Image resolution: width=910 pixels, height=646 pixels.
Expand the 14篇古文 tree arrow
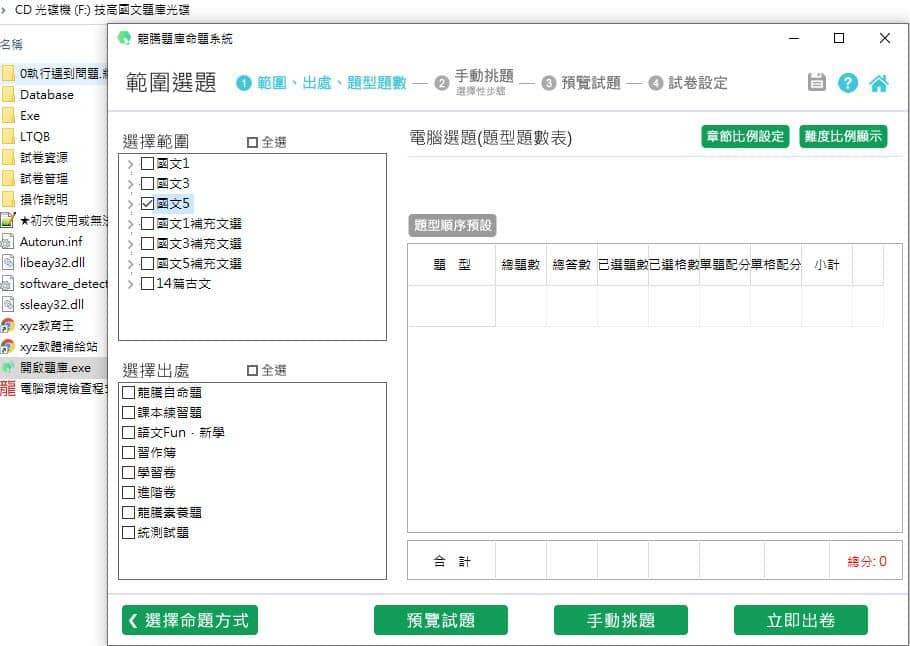(x=131, y=284)
